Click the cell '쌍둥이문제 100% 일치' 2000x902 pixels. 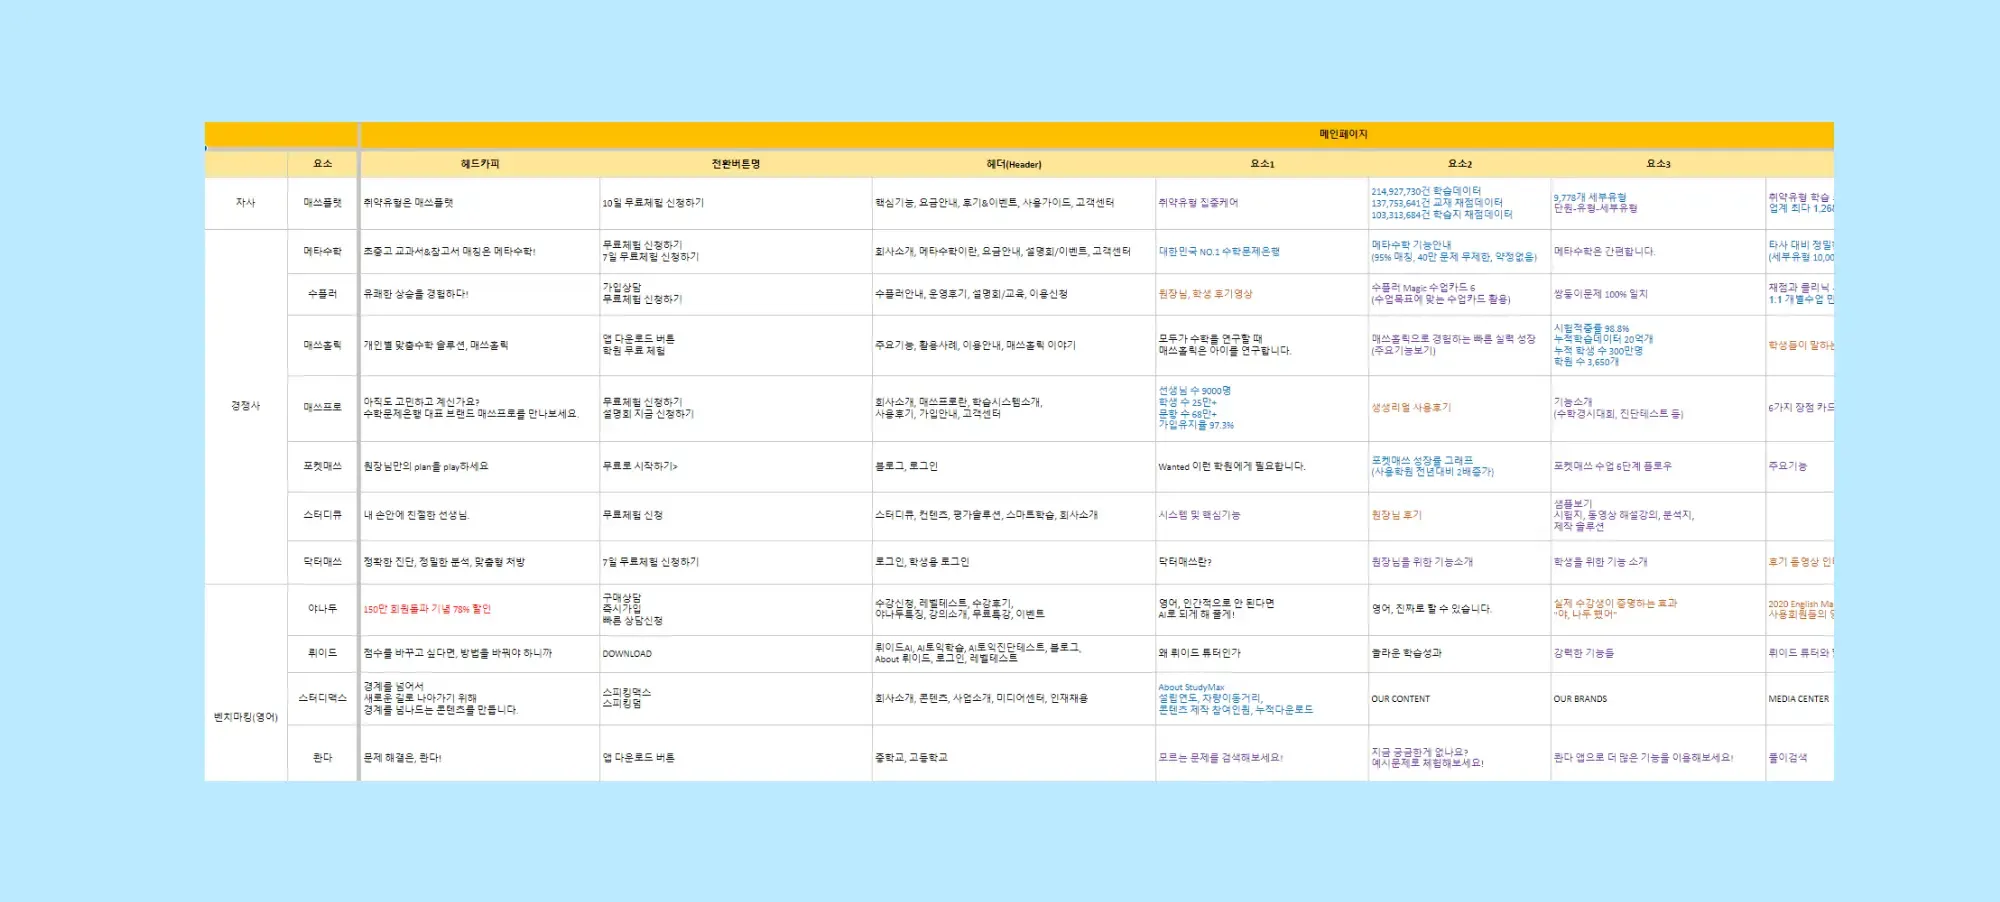1658,294
